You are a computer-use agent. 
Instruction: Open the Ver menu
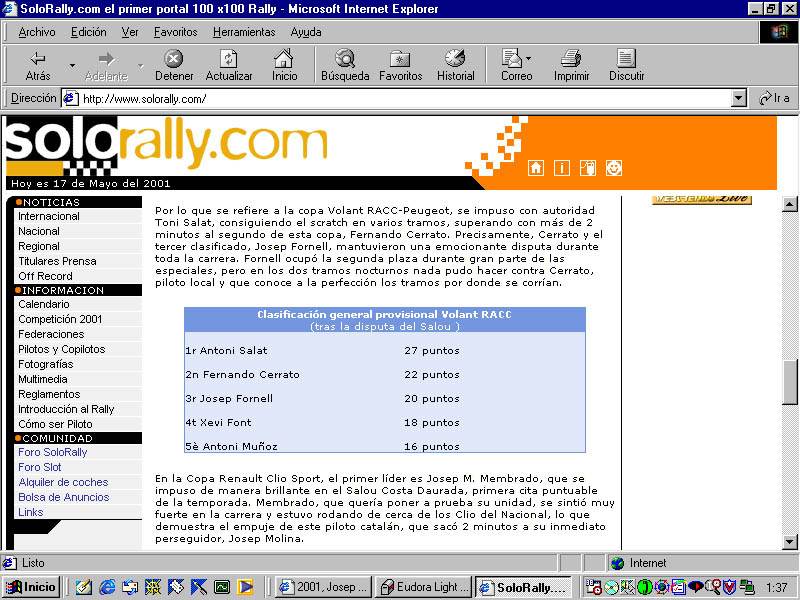pos(130,32)
